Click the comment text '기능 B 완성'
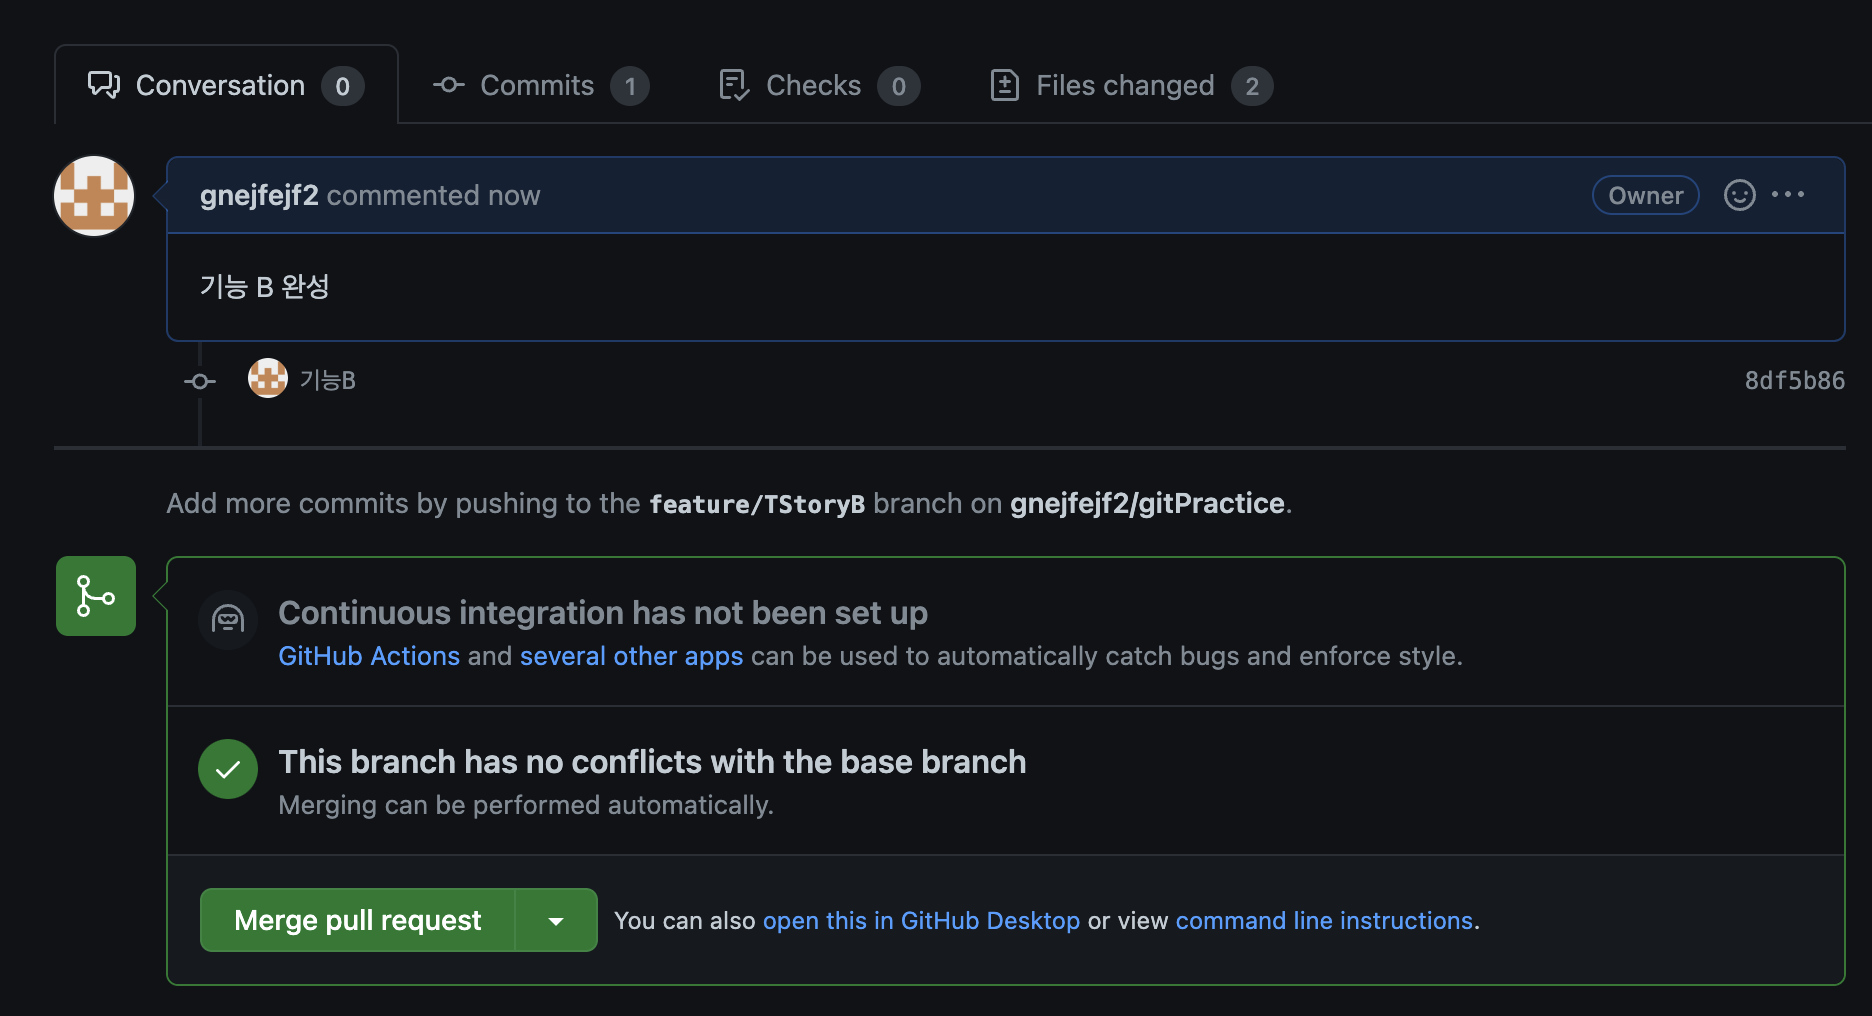1872x1016 pixels. (x=264, y=287)
